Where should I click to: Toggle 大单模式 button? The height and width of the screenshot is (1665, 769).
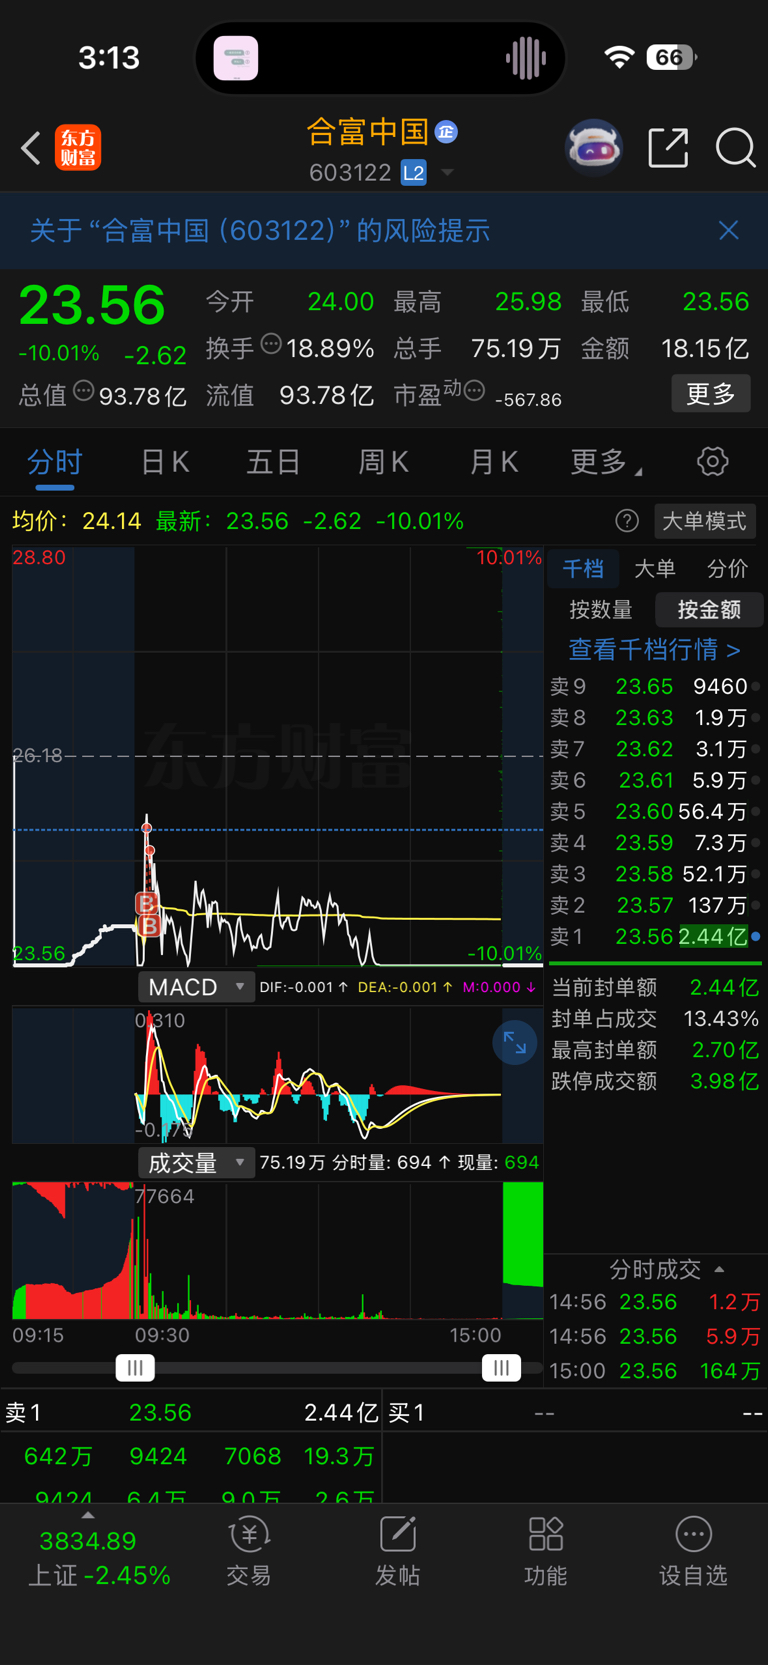tap(704, 521)
